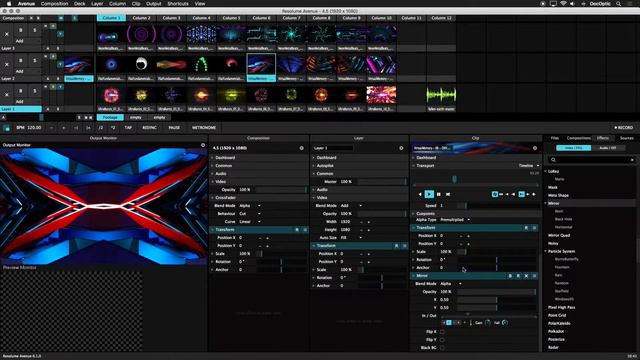Click the search magnifier in Effects panel
This screenshot has height=360, width=640.
pyautogui.click(x=553, y=160)
